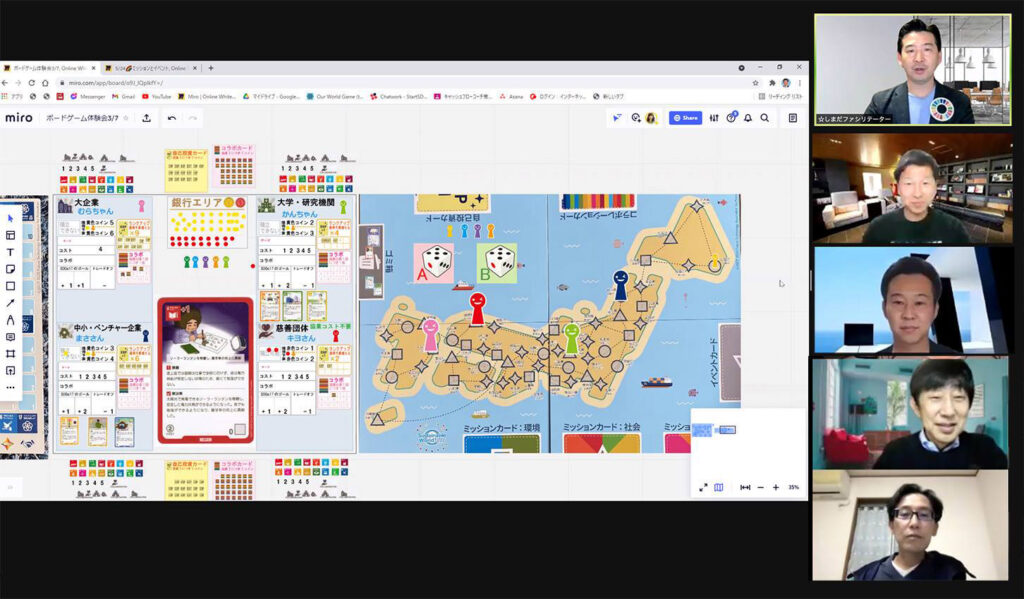Click dice A on the board
The image size is (1024, 599).
point(434,263)
